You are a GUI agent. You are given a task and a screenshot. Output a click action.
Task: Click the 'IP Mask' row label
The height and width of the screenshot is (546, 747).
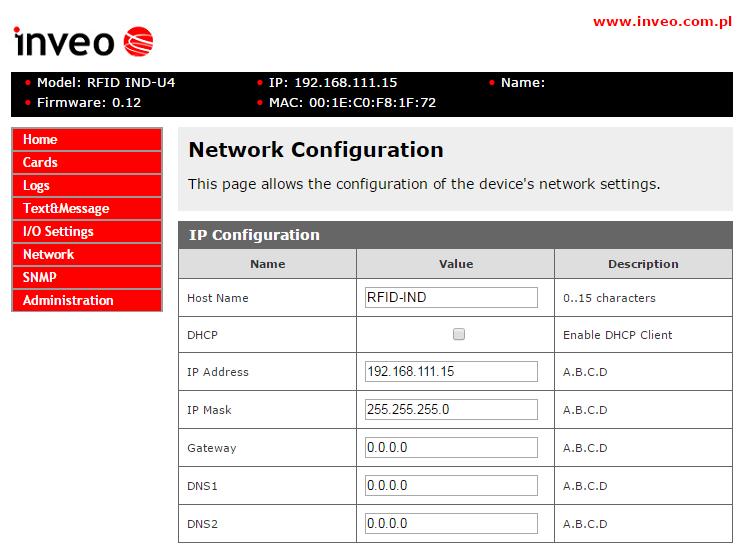[x=209, y=410]
